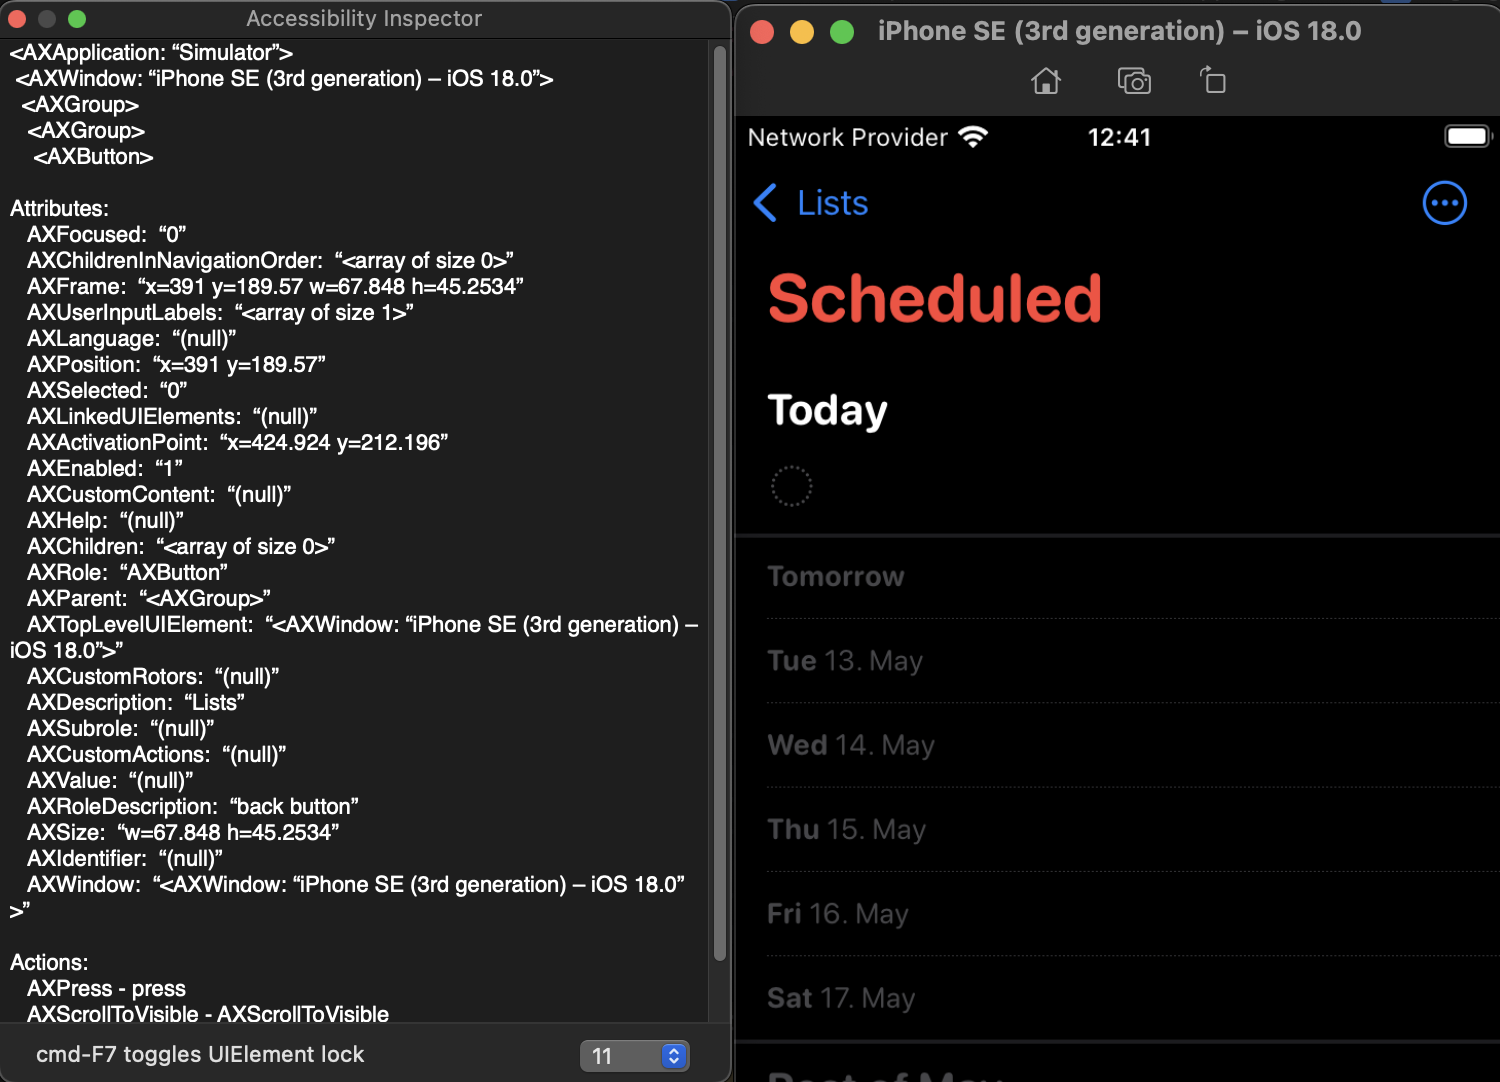This screenshot has width=1500, height=1082.
Task: Click the cmd-F7 toggles UIElement lock text
Action: (200, 1054)
